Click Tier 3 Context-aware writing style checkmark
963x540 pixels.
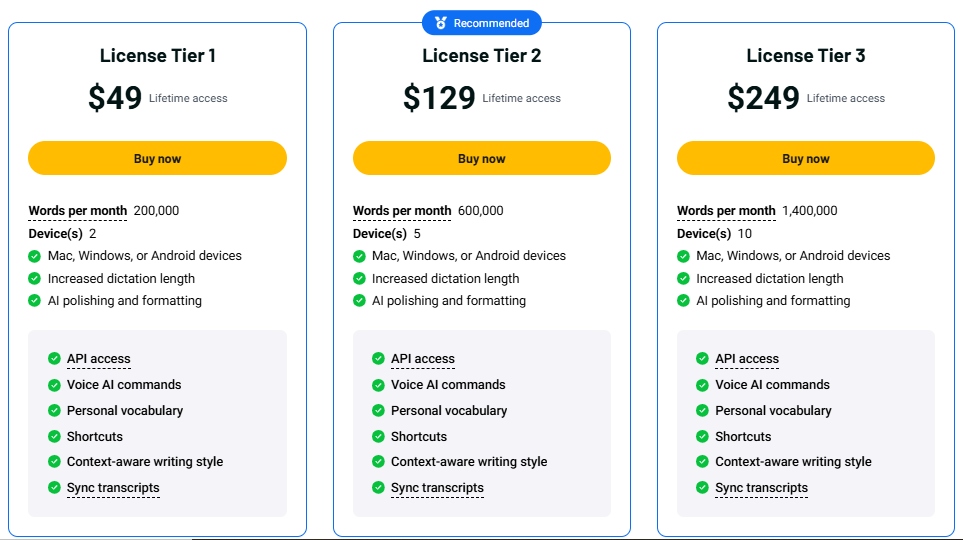(x=702, y=462)
